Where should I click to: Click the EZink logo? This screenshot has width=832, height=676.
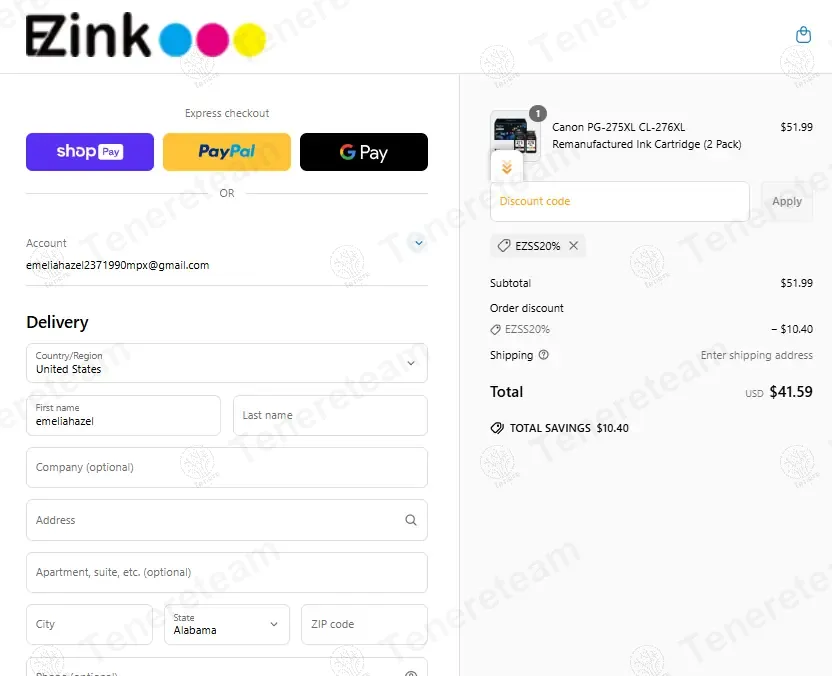pyautogui.click(x=146, y=35)
